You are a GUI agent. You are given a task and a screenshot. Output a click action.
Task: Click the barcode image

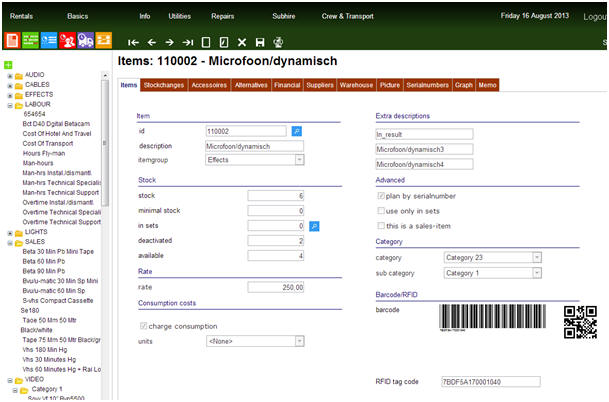pyautogui.click(x=492, y=318)
